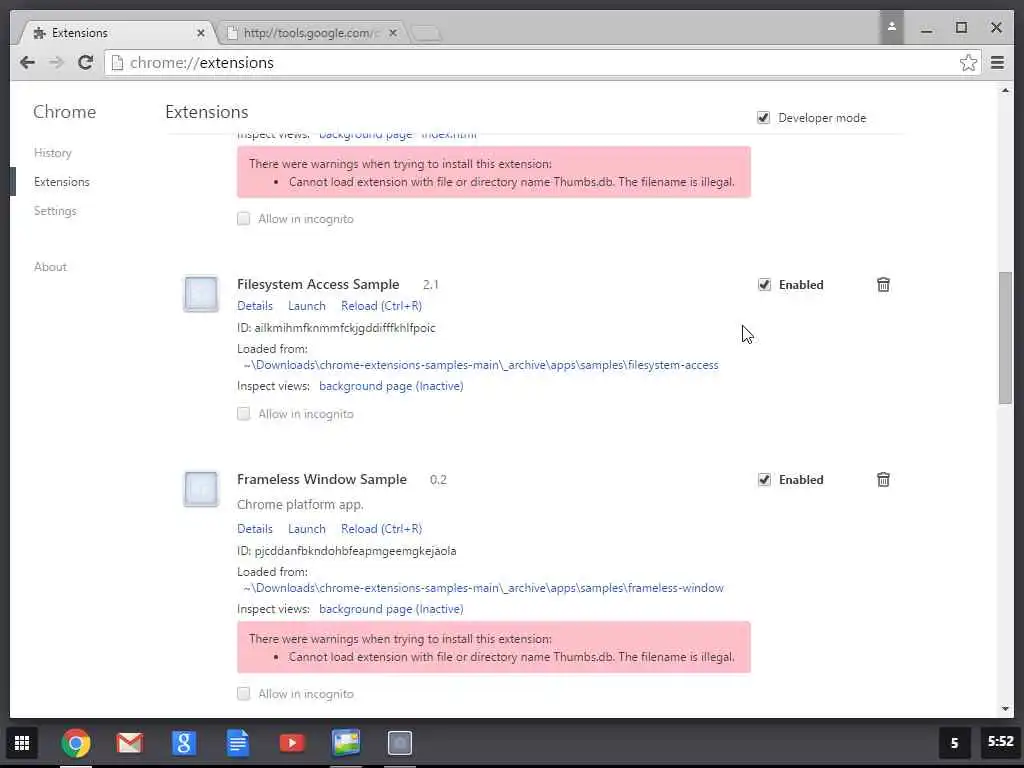Viewport: 1024px width, 768px height.
Task: Switch to the Extensions tab
Action: [x=116, y=33]
